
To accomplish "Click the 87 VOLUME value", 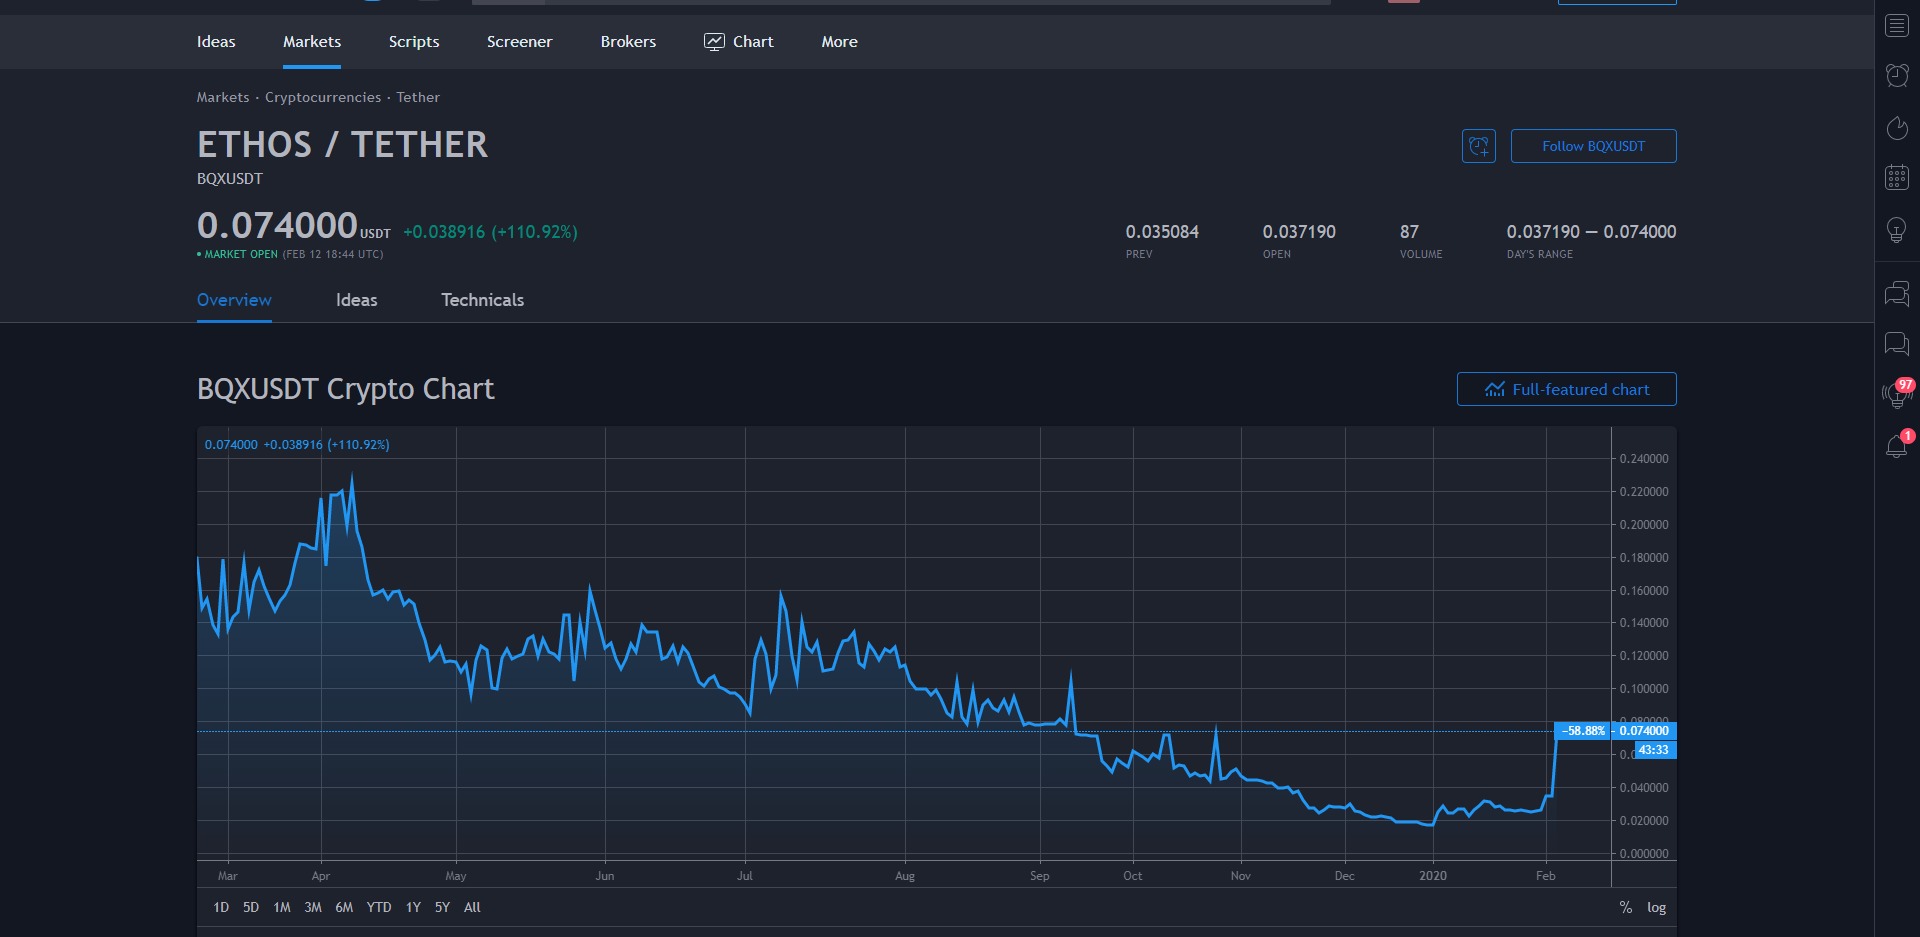I will [1409, 232].
